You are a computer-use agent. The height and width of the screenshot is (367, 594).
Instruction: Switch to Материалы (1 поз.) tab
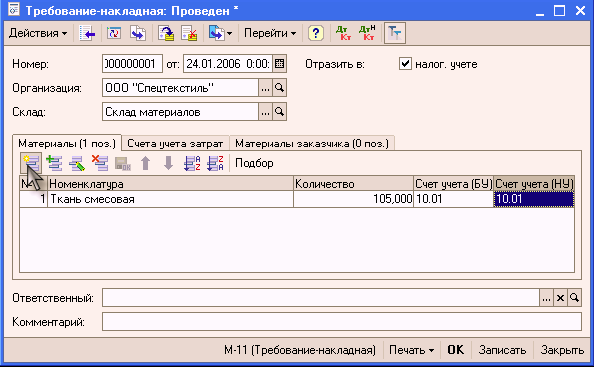(x=67, y=144)
